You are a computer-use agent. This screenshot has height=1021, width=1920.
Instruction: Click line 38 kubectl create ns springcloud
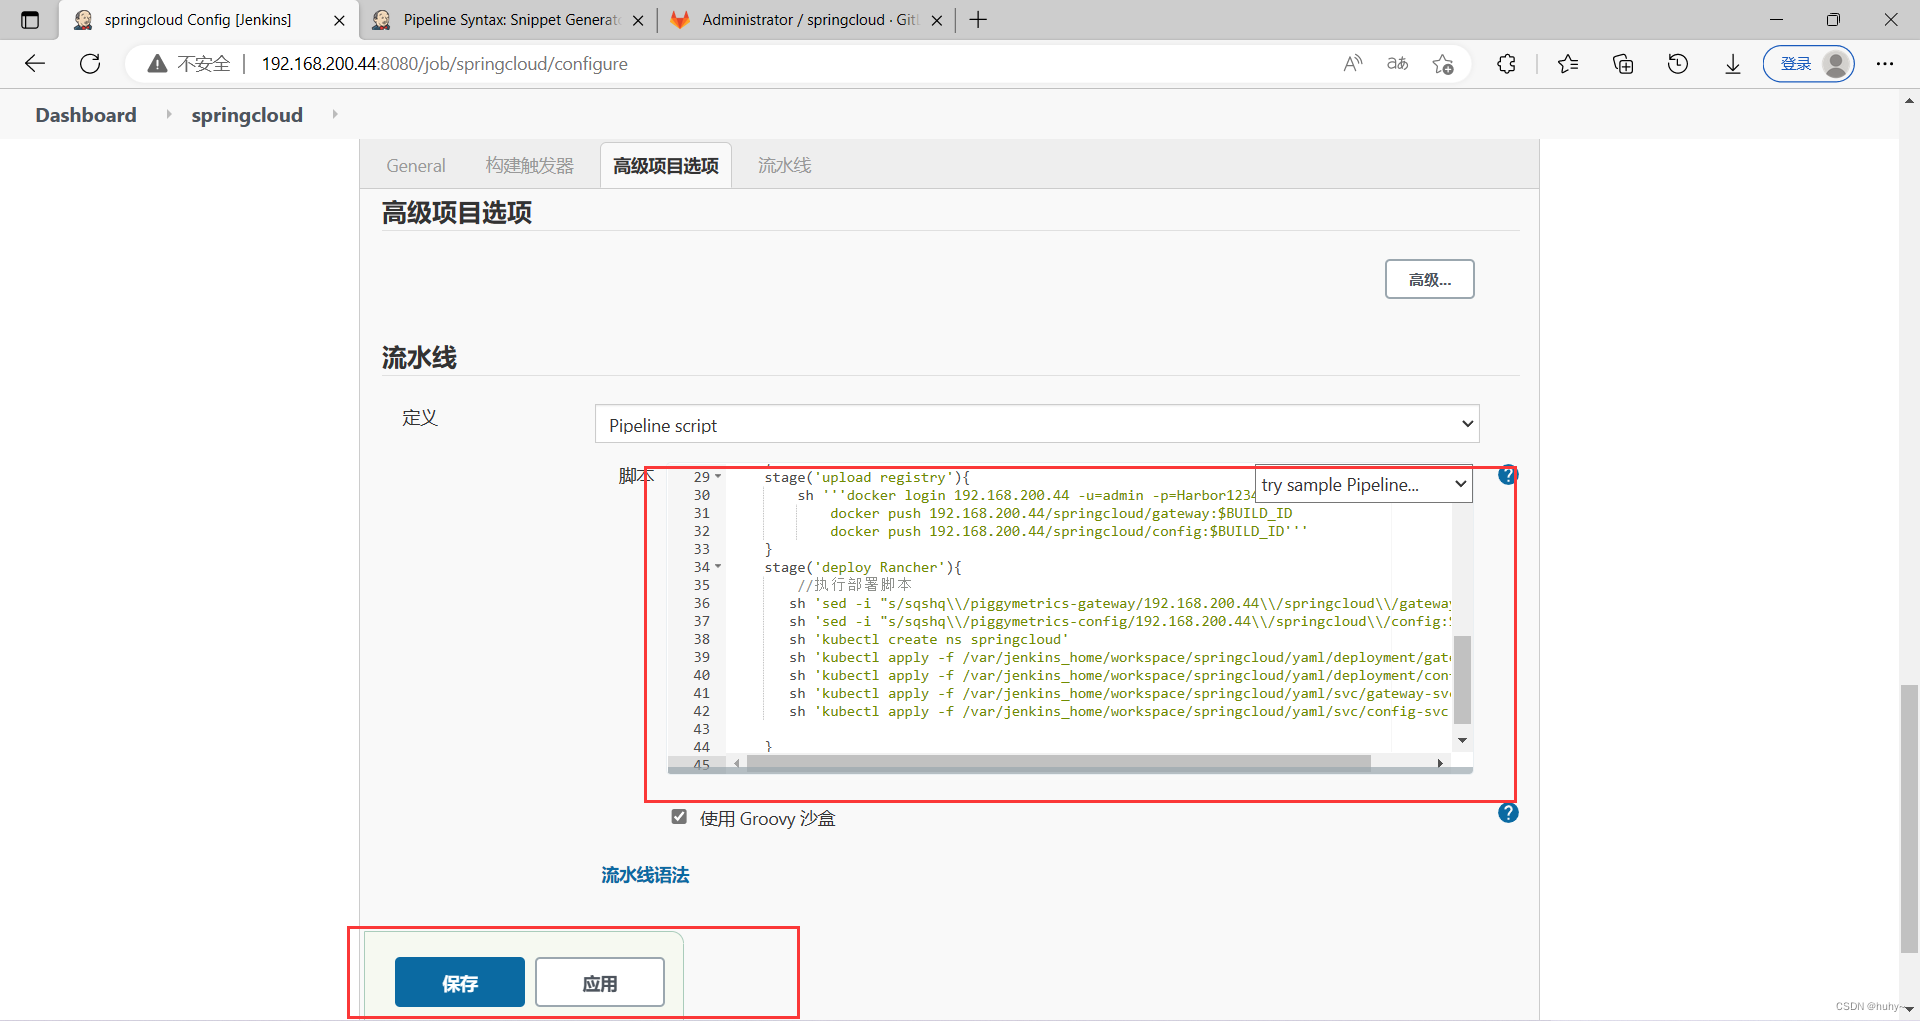929,639
